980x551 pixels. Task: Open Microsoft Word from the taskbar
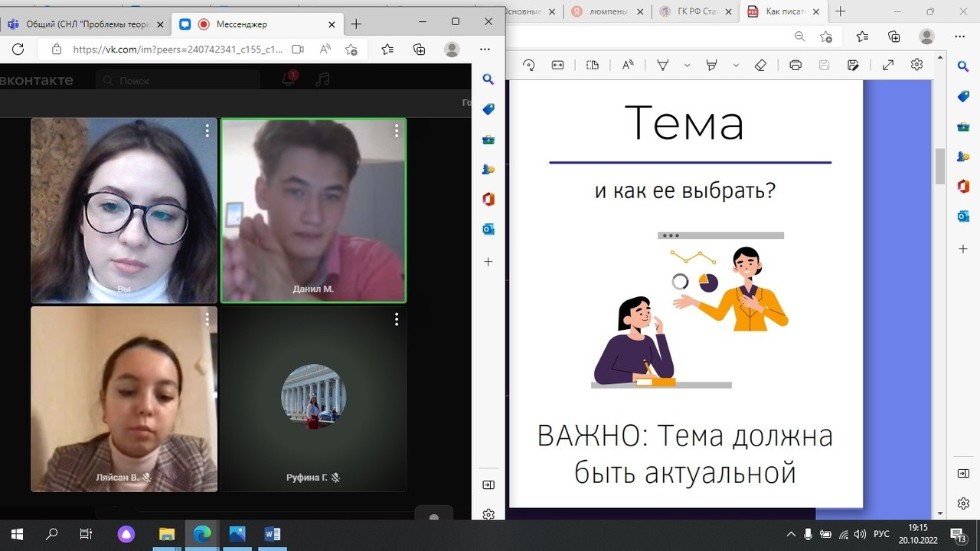tap(272, 534)
